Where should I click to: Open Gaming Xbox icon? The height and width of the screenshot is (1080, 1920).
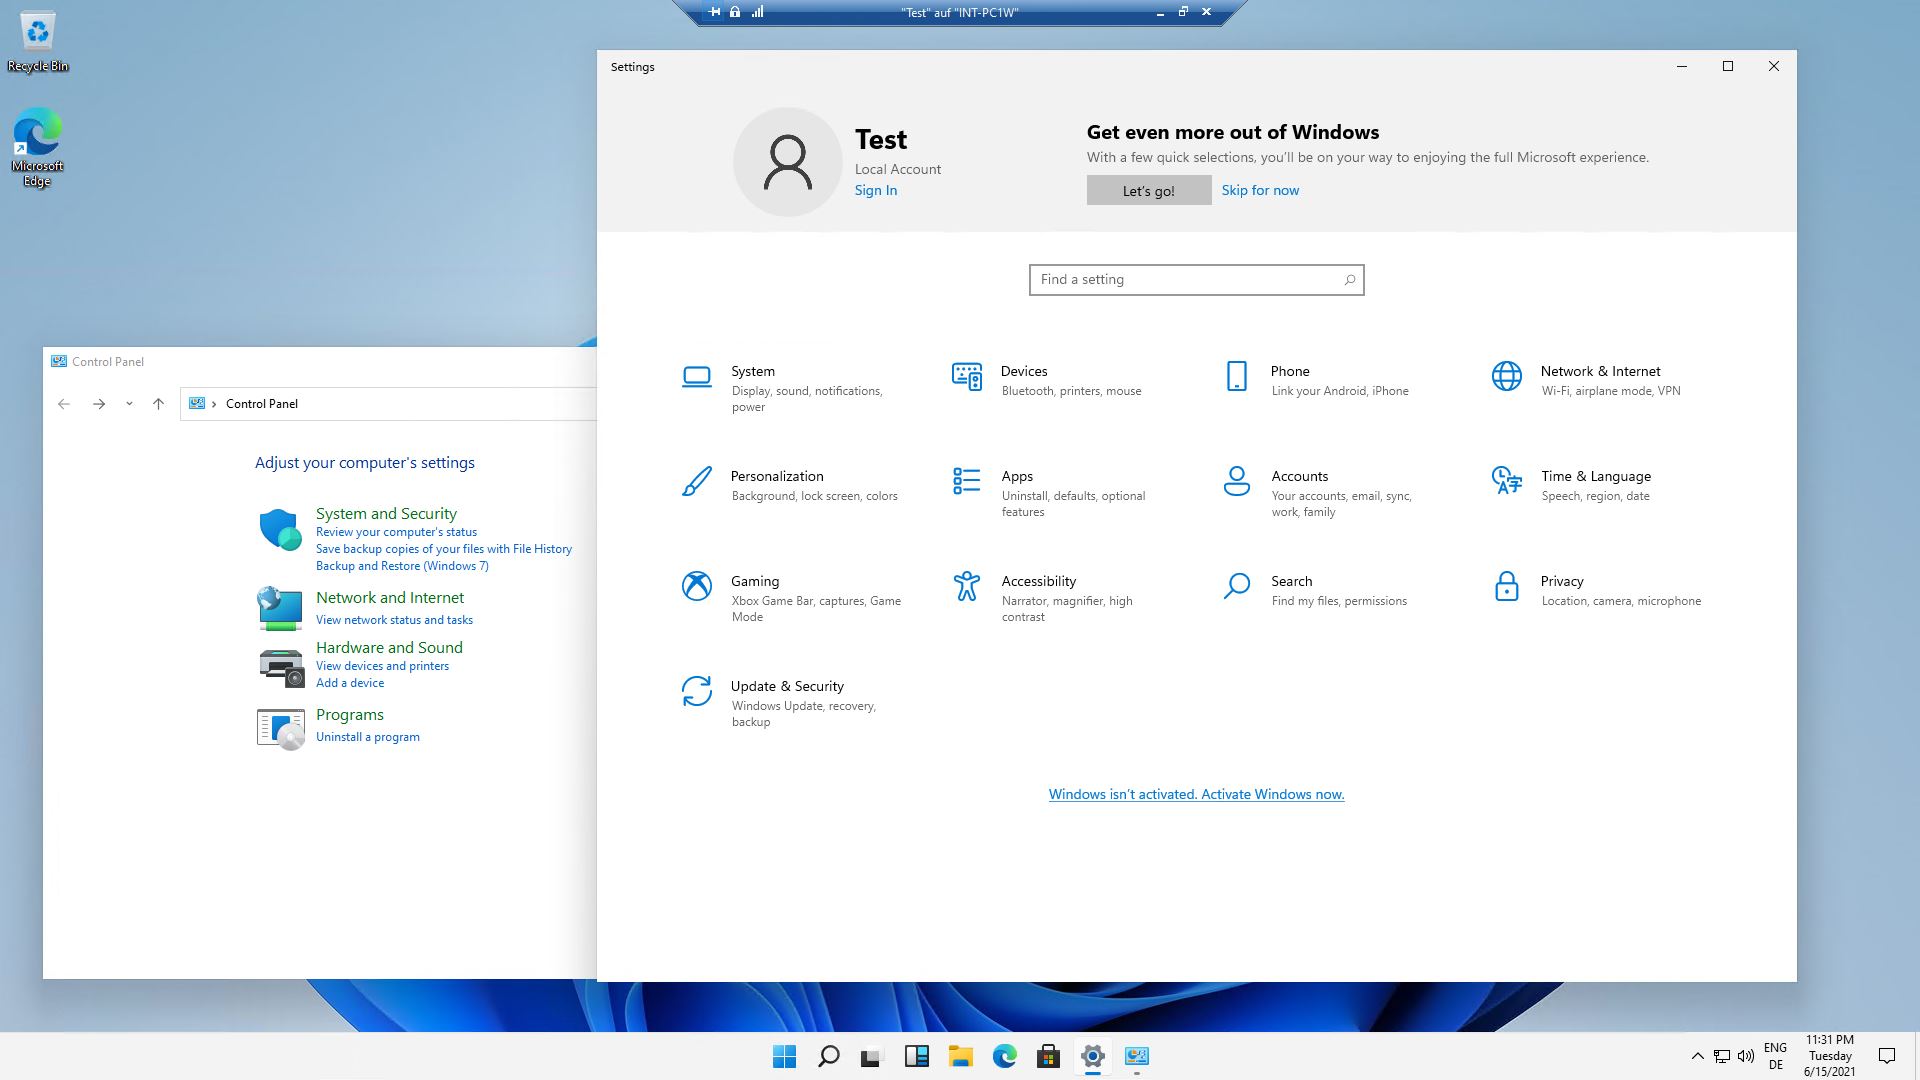click(697, 586)
